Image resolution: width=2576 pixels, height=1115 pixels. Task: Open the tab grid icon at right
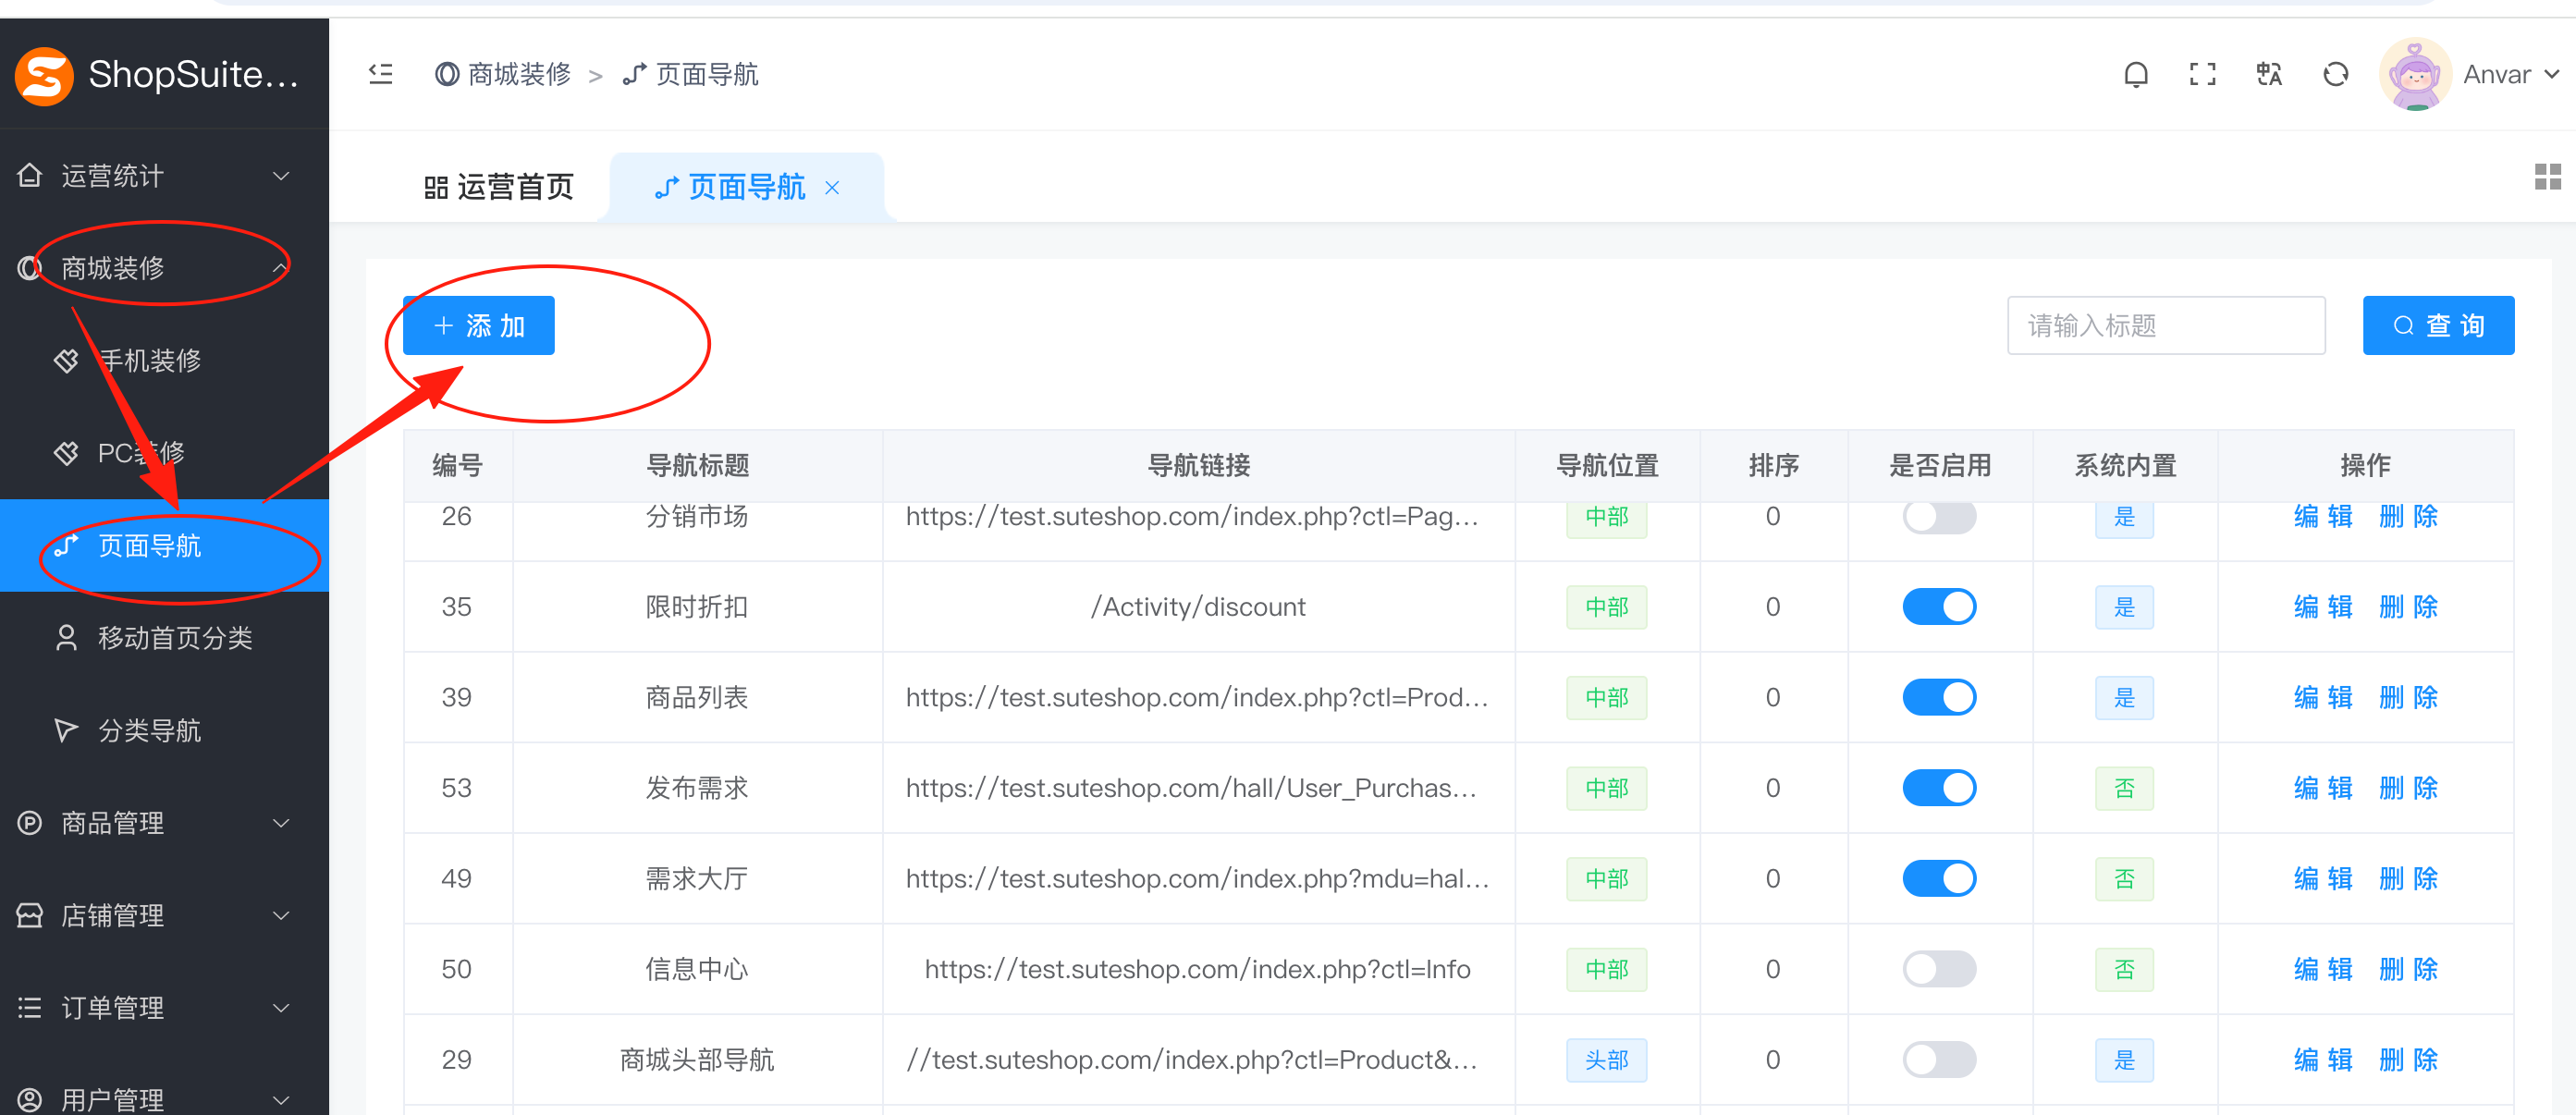click(x=2547, y=177)
